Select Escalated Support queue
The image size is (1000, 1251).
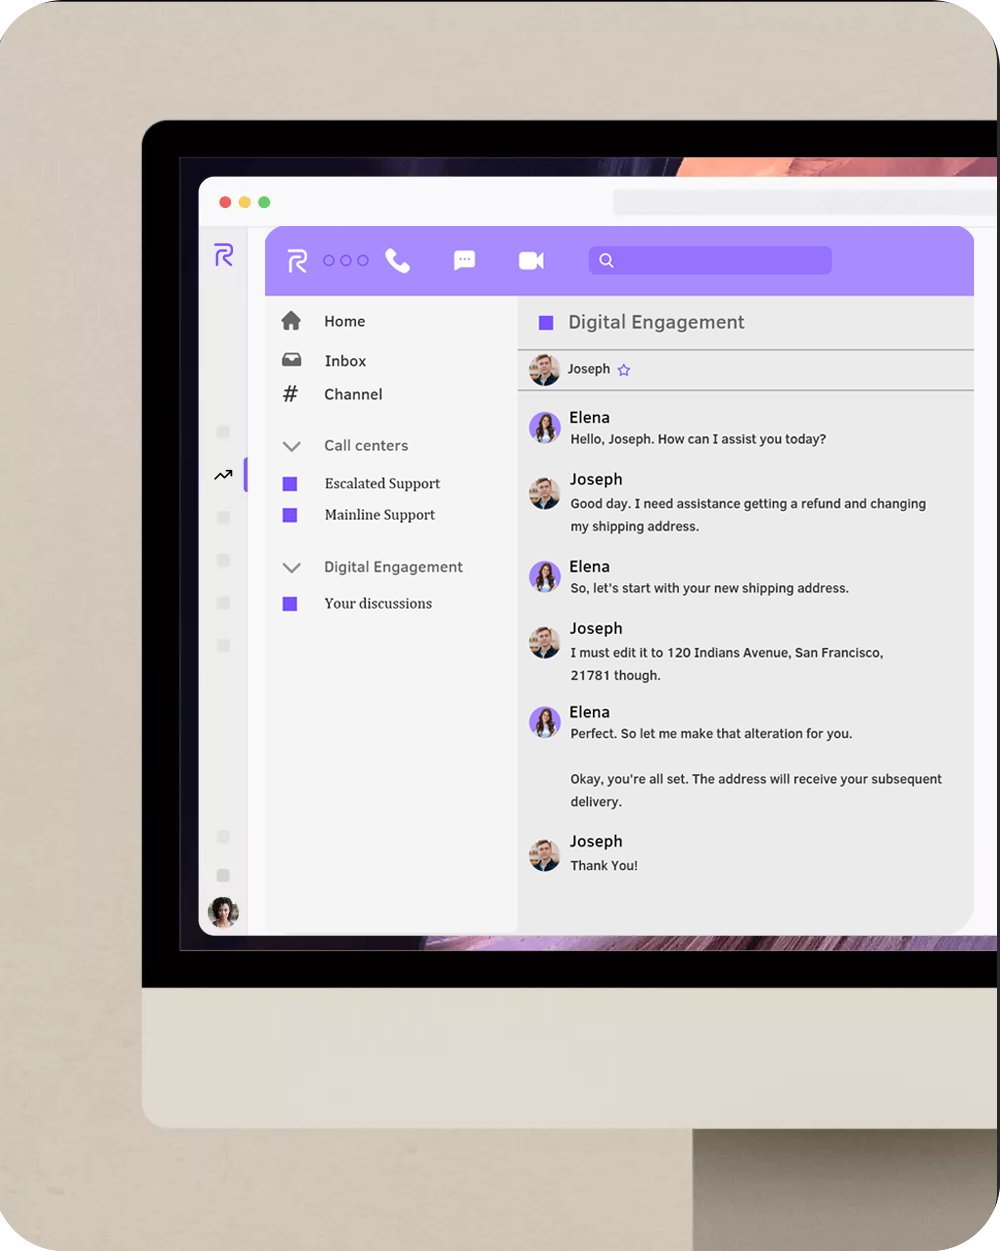click(x=382, y=484)
